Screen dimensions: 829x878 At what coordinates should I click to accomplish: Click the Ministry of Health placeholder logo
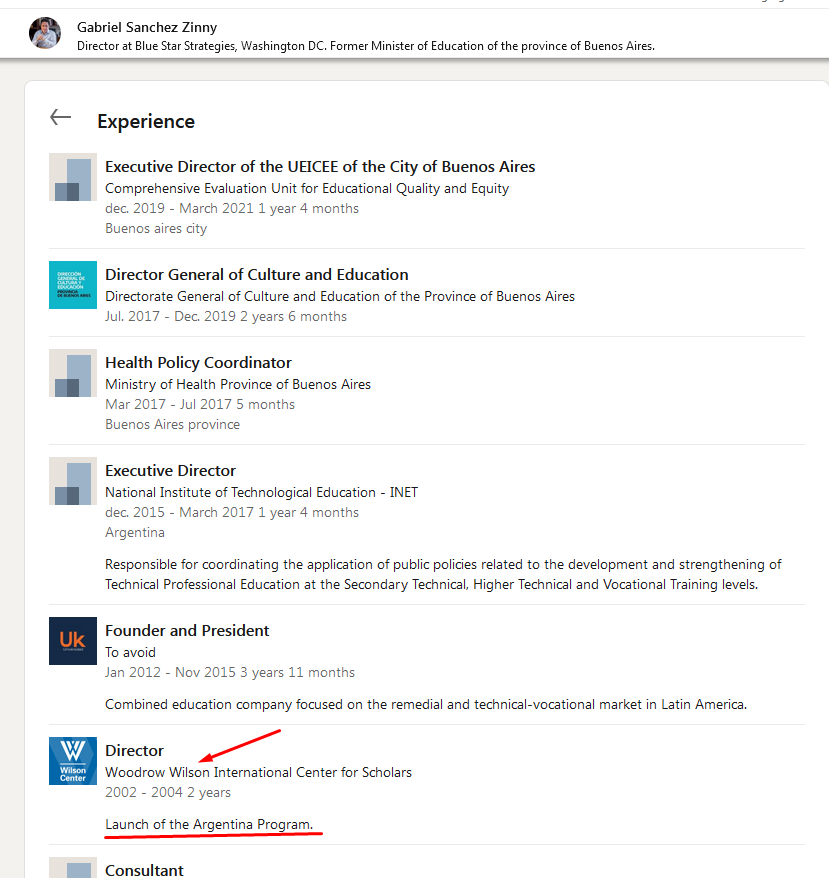point(73,373)
